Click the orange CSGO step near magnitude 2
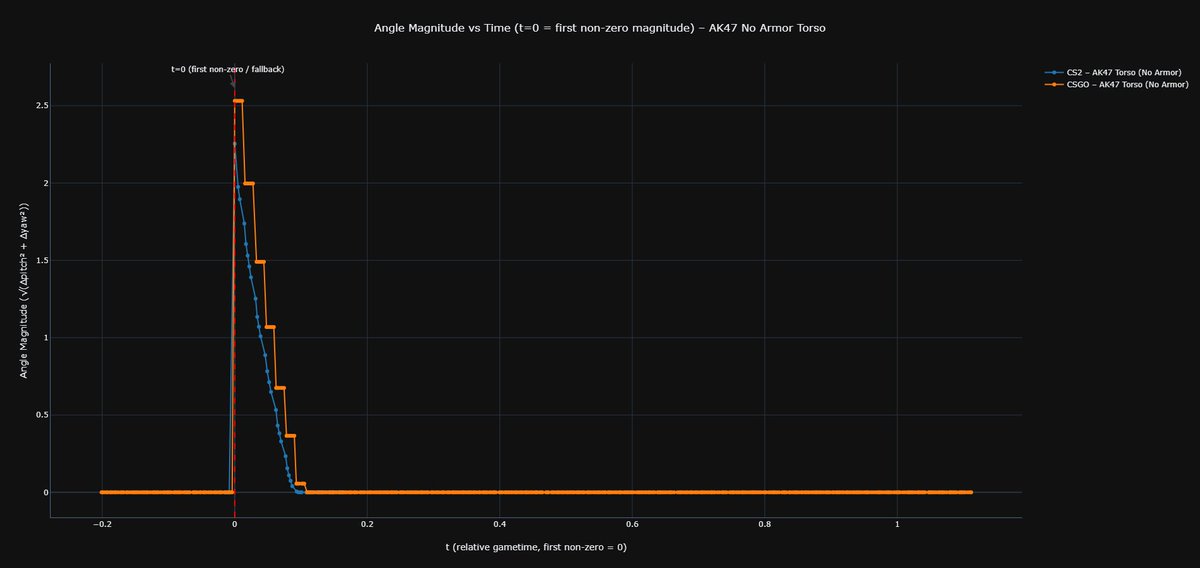This screenshot has height=568, width=1200. coord(249,183)
